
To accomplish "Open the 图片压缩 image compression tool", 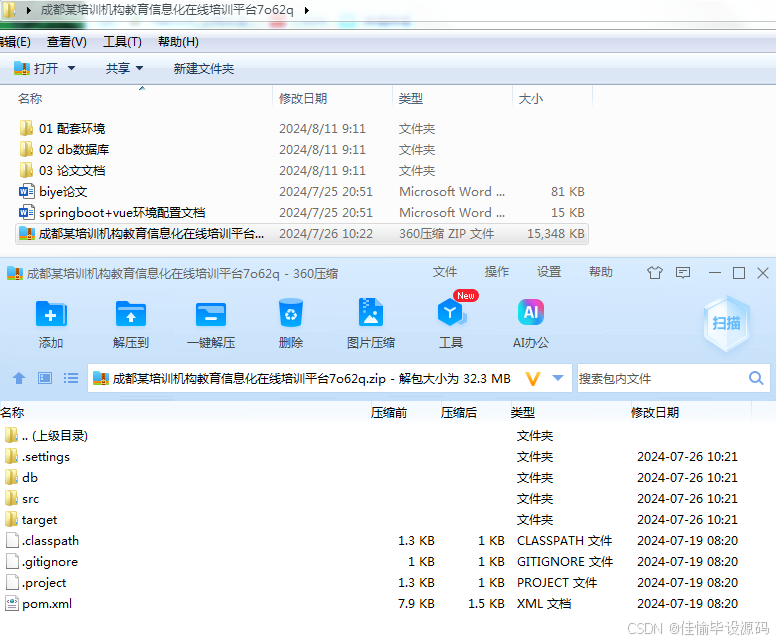I will (371, 312).
